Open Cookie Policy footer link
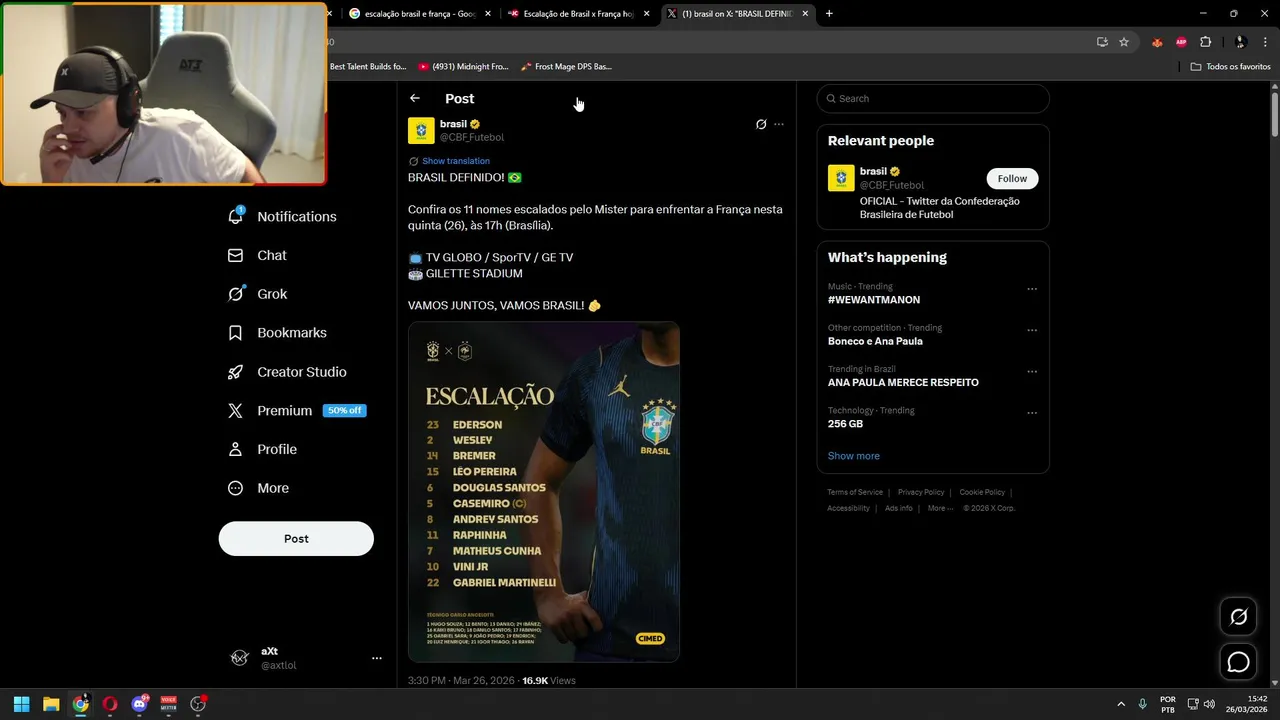Viewport: 1280px width, 720px height. pos(982,492)
